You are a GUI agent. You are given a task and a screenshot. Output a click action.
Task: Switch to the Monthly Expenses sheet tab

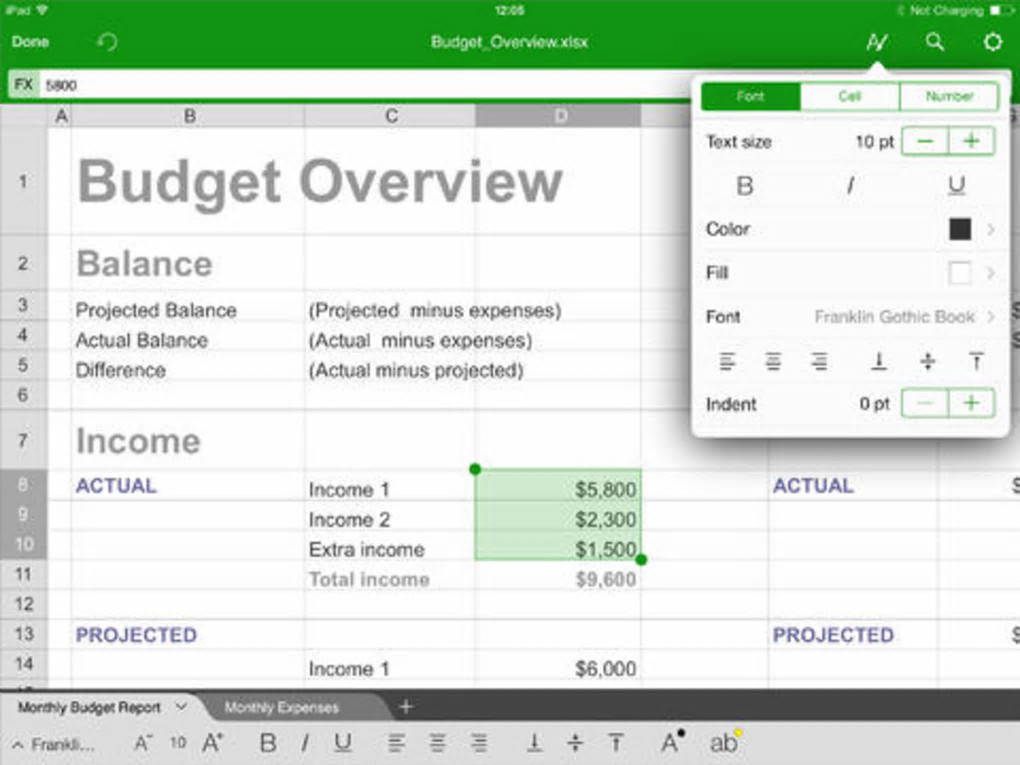(281, 708)
